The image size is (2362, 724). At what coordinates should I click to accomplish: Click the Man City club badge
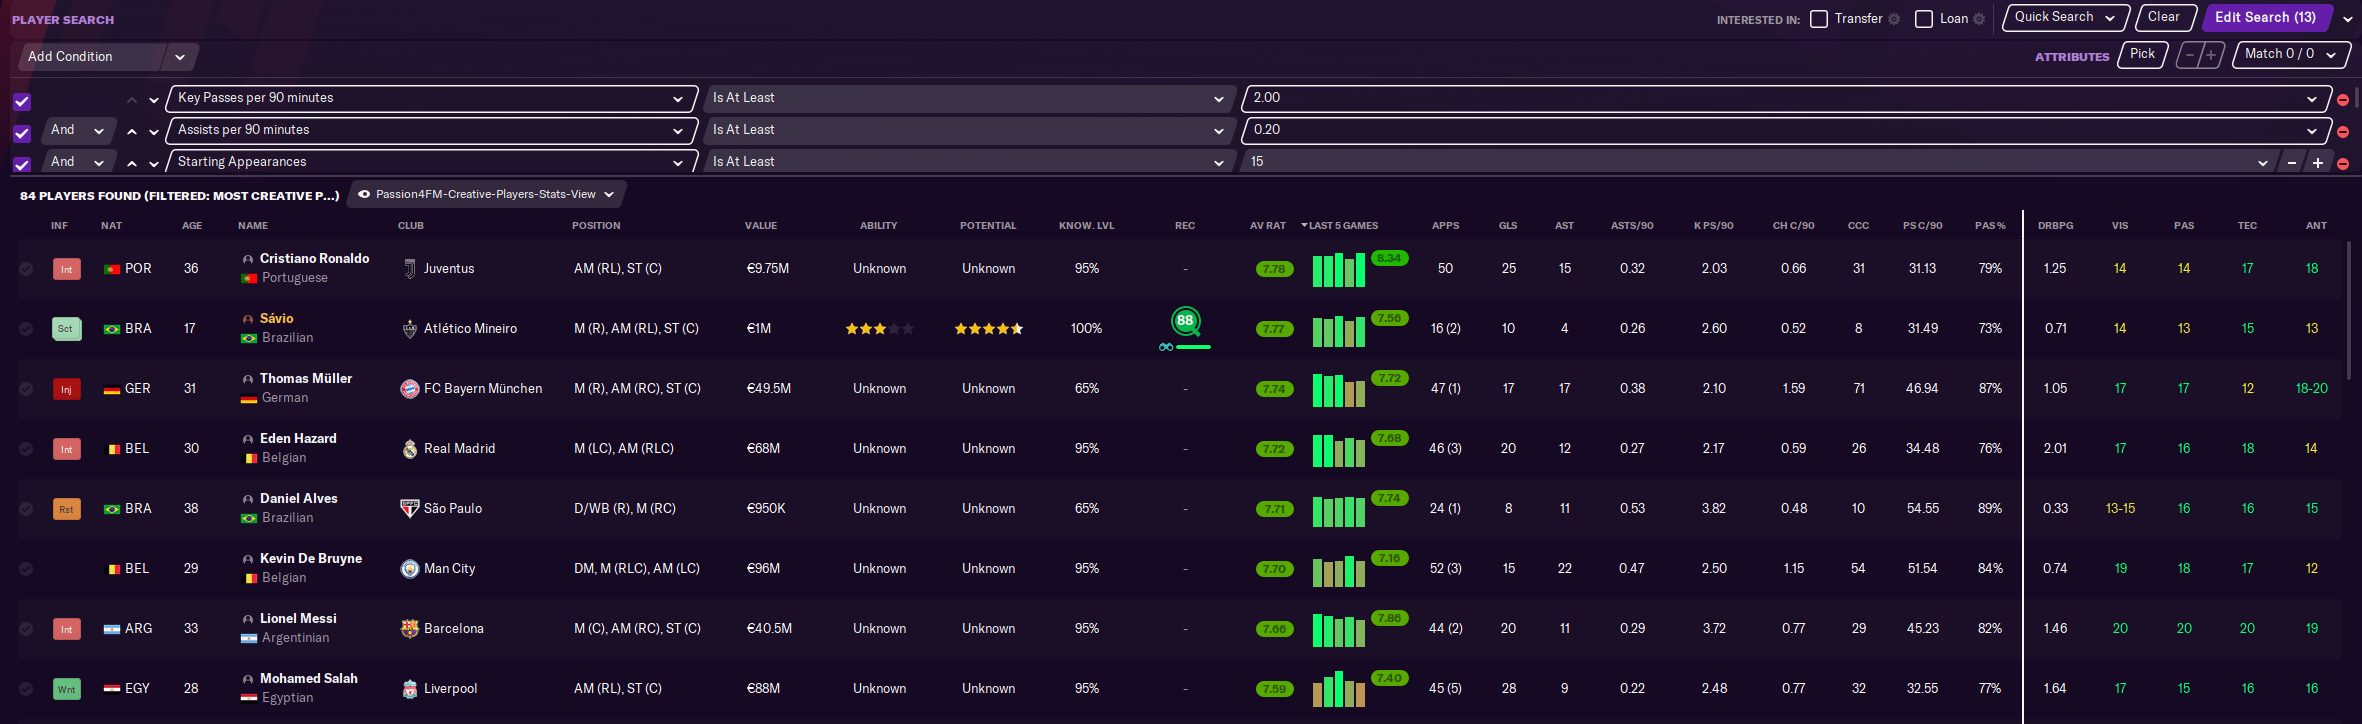click(x=410, y=569)
